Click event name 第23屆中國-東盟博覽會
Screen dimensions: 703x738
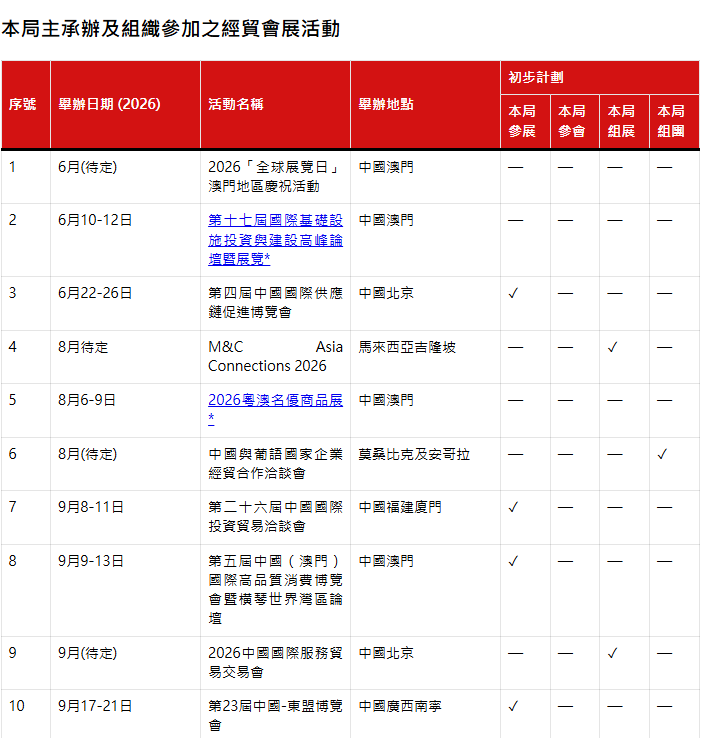click(x=275, y=715)
